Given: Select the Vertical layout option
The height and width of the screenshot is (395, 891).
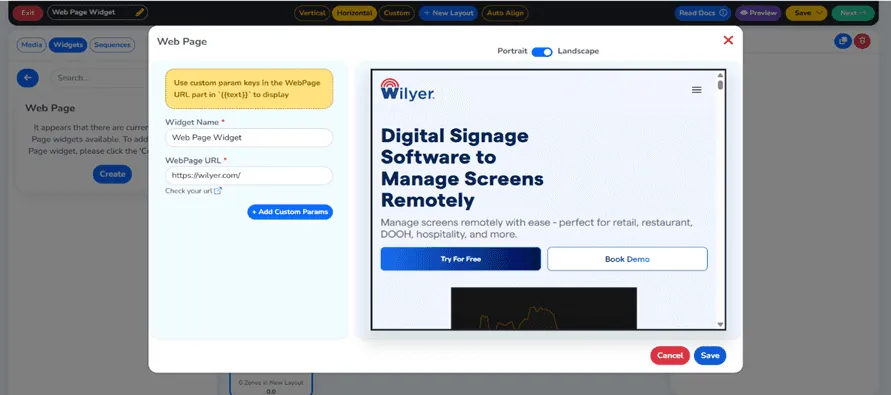Looking at the screenshot, I should [x=312, y=13].
